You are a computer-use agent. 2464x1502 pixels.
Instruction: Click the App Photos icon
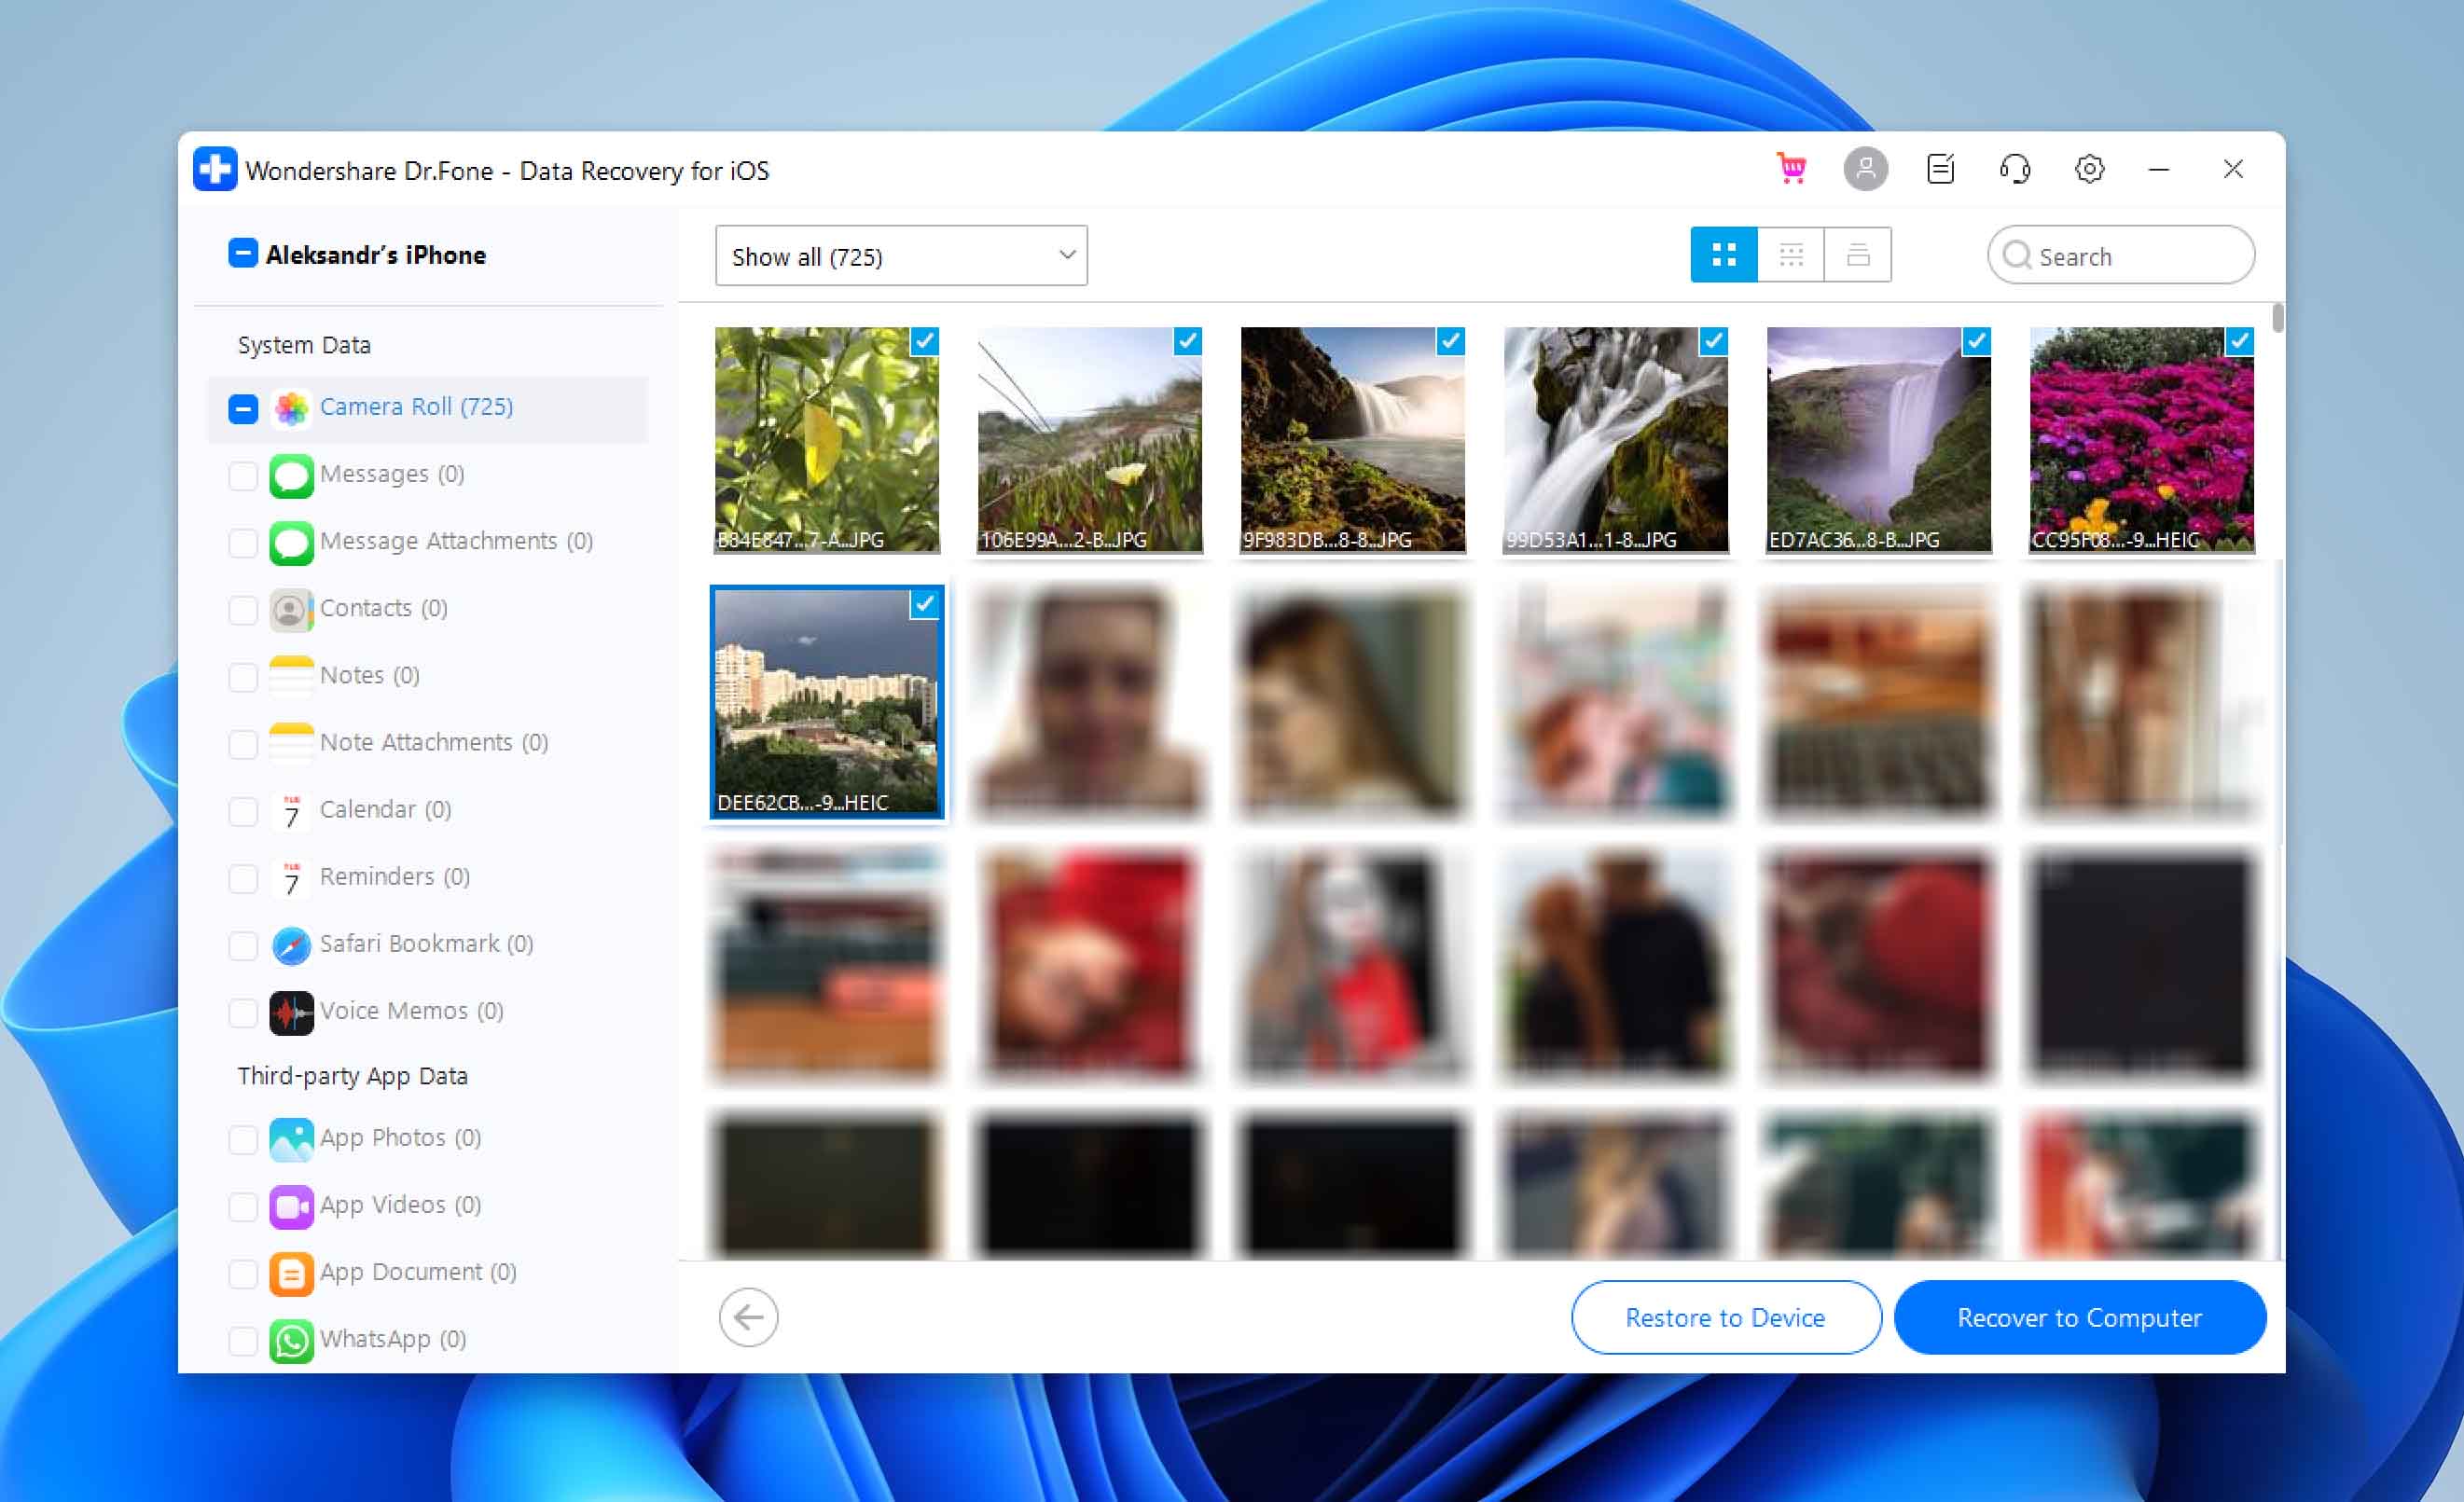point(291,1139)
